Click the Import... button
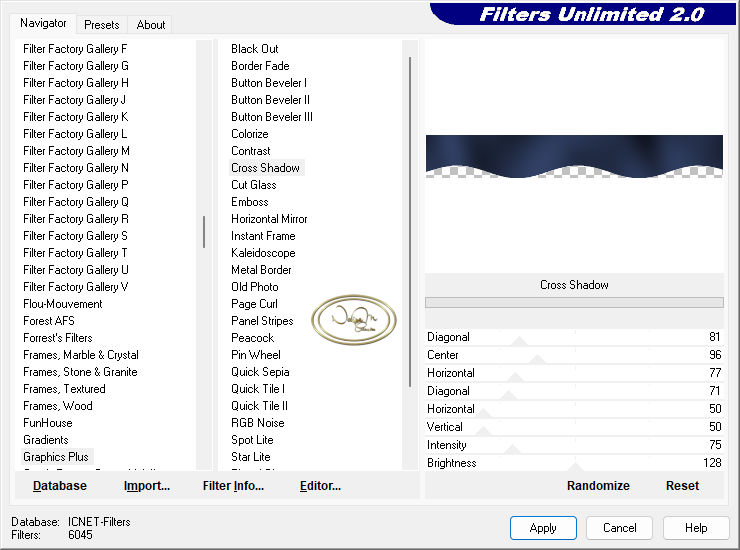Viewport: 740px width, 550px height. click(x=147, y=486)
